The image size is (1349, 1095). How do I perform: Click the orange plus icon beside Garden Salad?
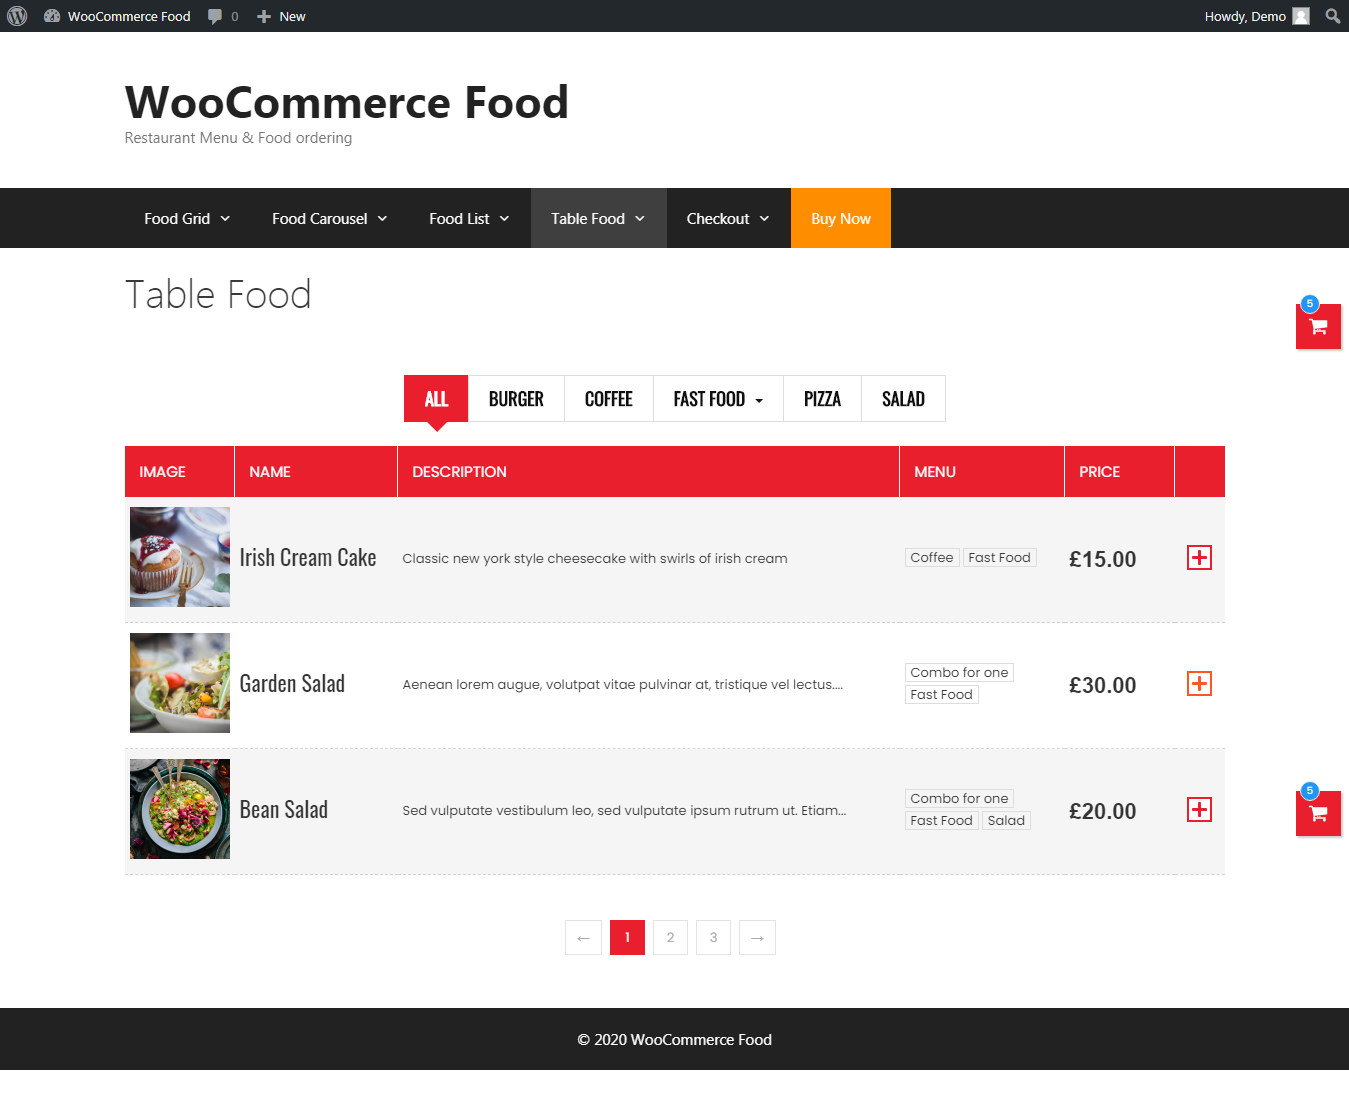(x=1198, y=683)
